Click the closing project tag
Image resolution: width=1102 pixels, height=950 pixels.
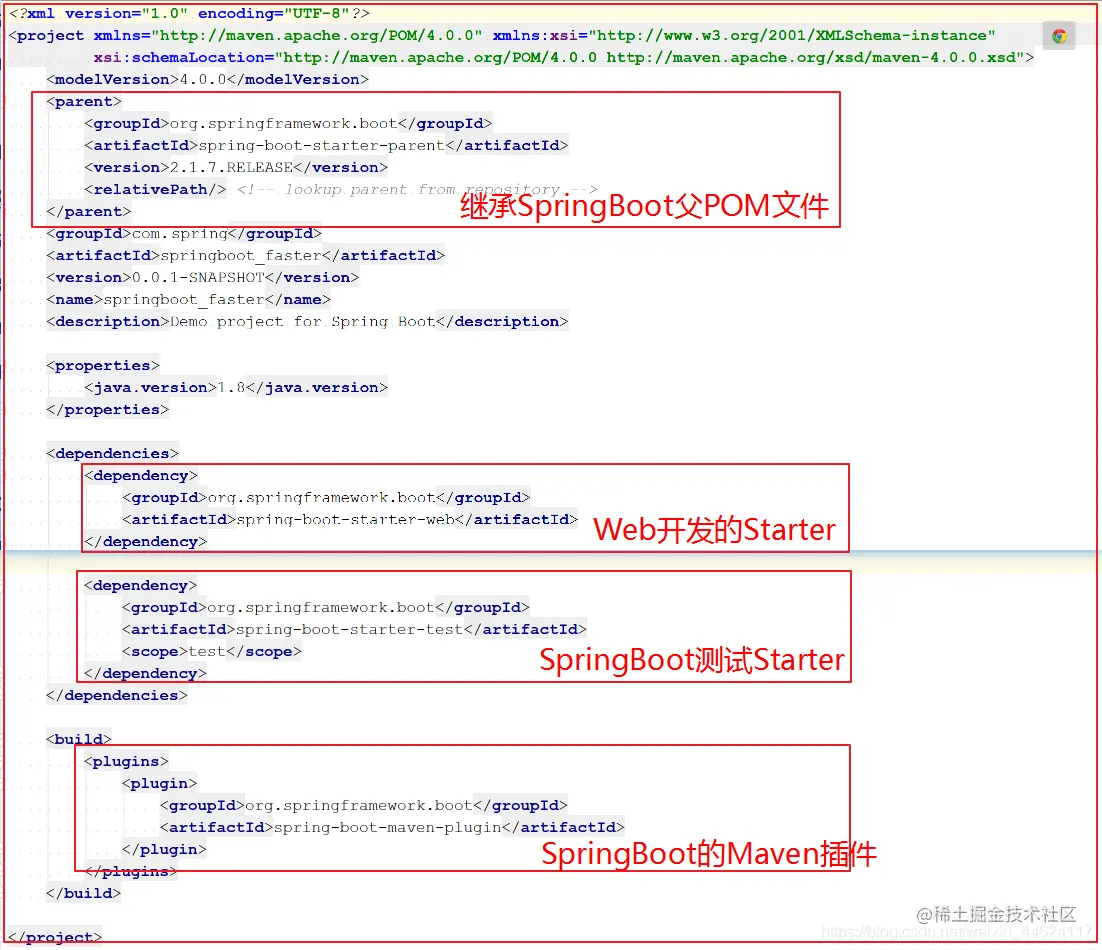pos(55,937)
